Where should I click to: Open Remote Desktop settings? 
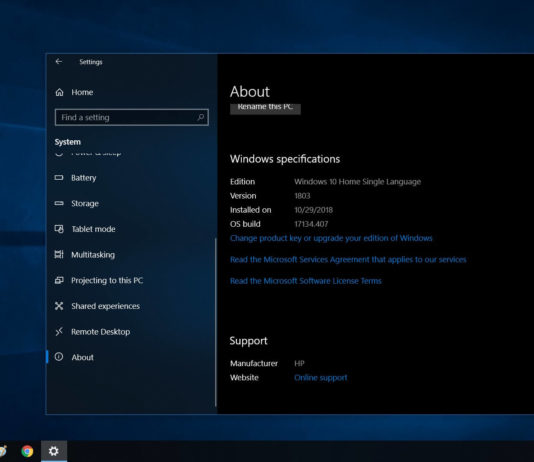click(x=100, y=332)
